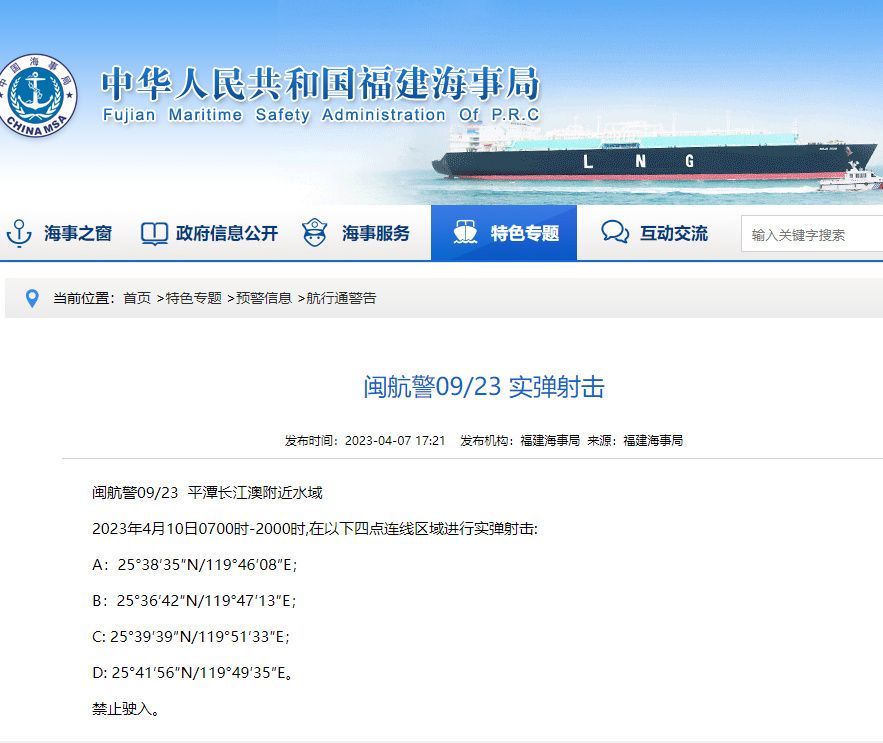Viewport: 883px width, 743px height.
Task: Click the line 平潭长江澳附近水域
Action: pyautogui.click(x=255, y=493)
